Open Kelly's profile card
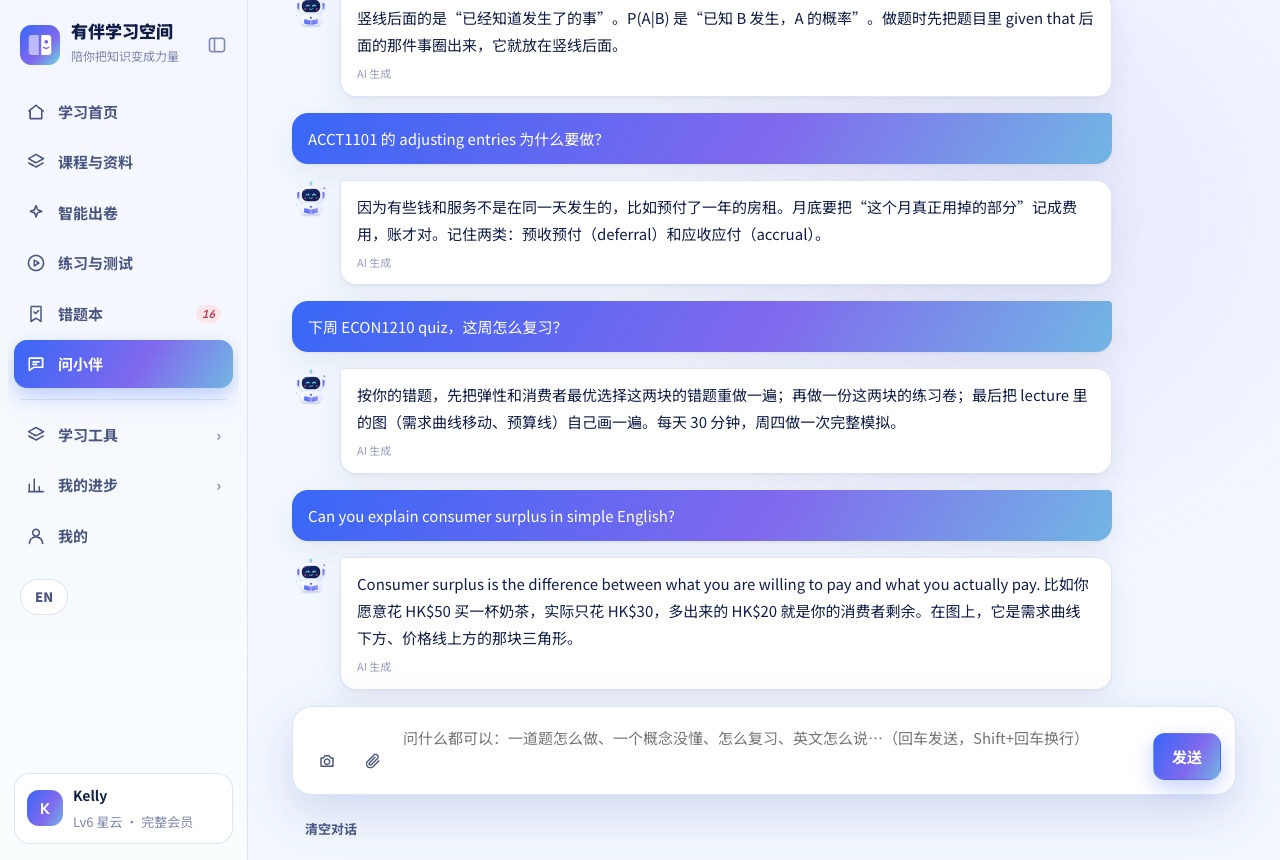Viewport: 1280px width, 860px height. 123,808
